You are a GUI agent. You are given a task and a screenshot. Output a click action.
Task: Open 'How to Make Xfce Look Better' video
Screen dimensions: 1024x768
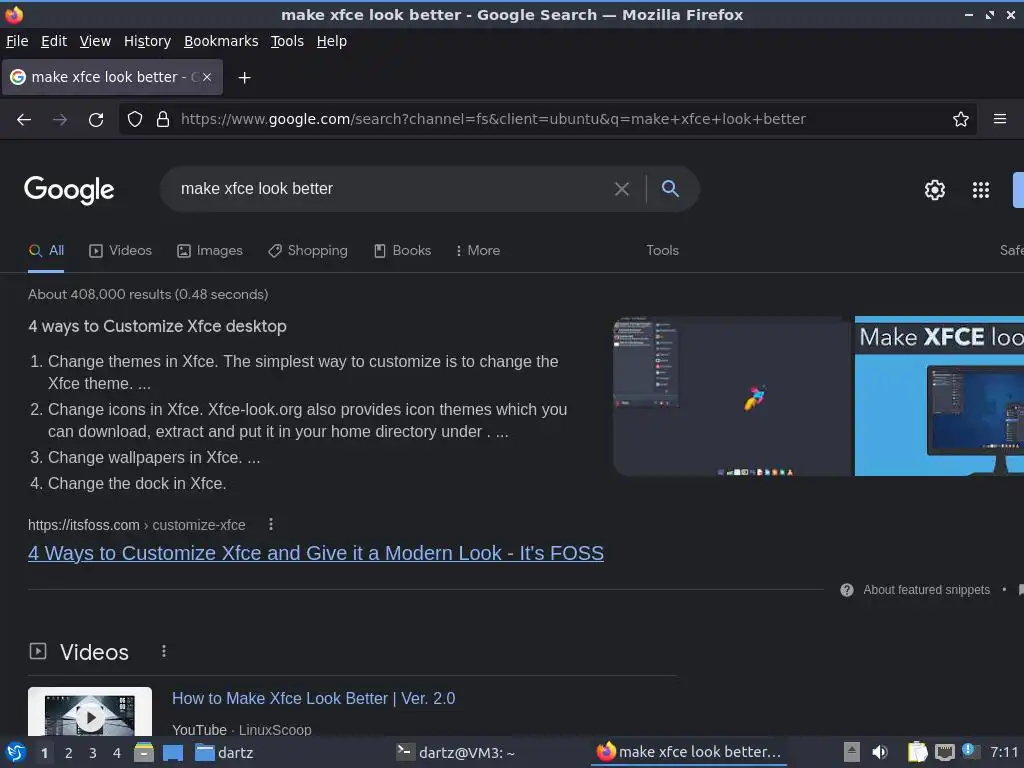313,698
